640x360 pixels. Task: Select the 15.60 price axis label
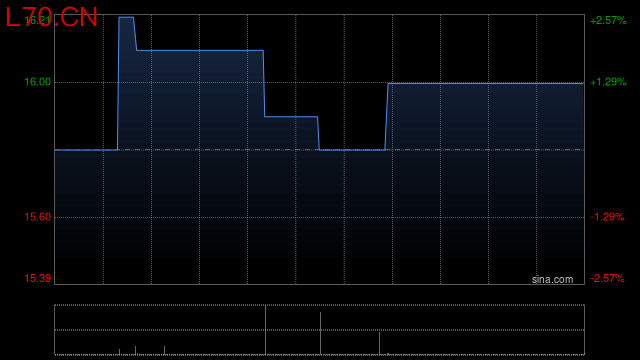tap(38, 217)
